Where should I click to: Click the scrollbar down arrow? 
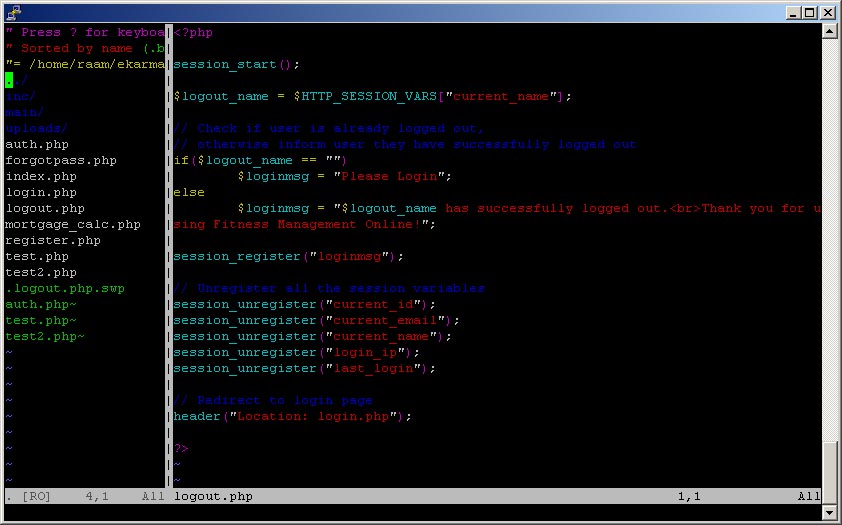[x=829, y=512]
